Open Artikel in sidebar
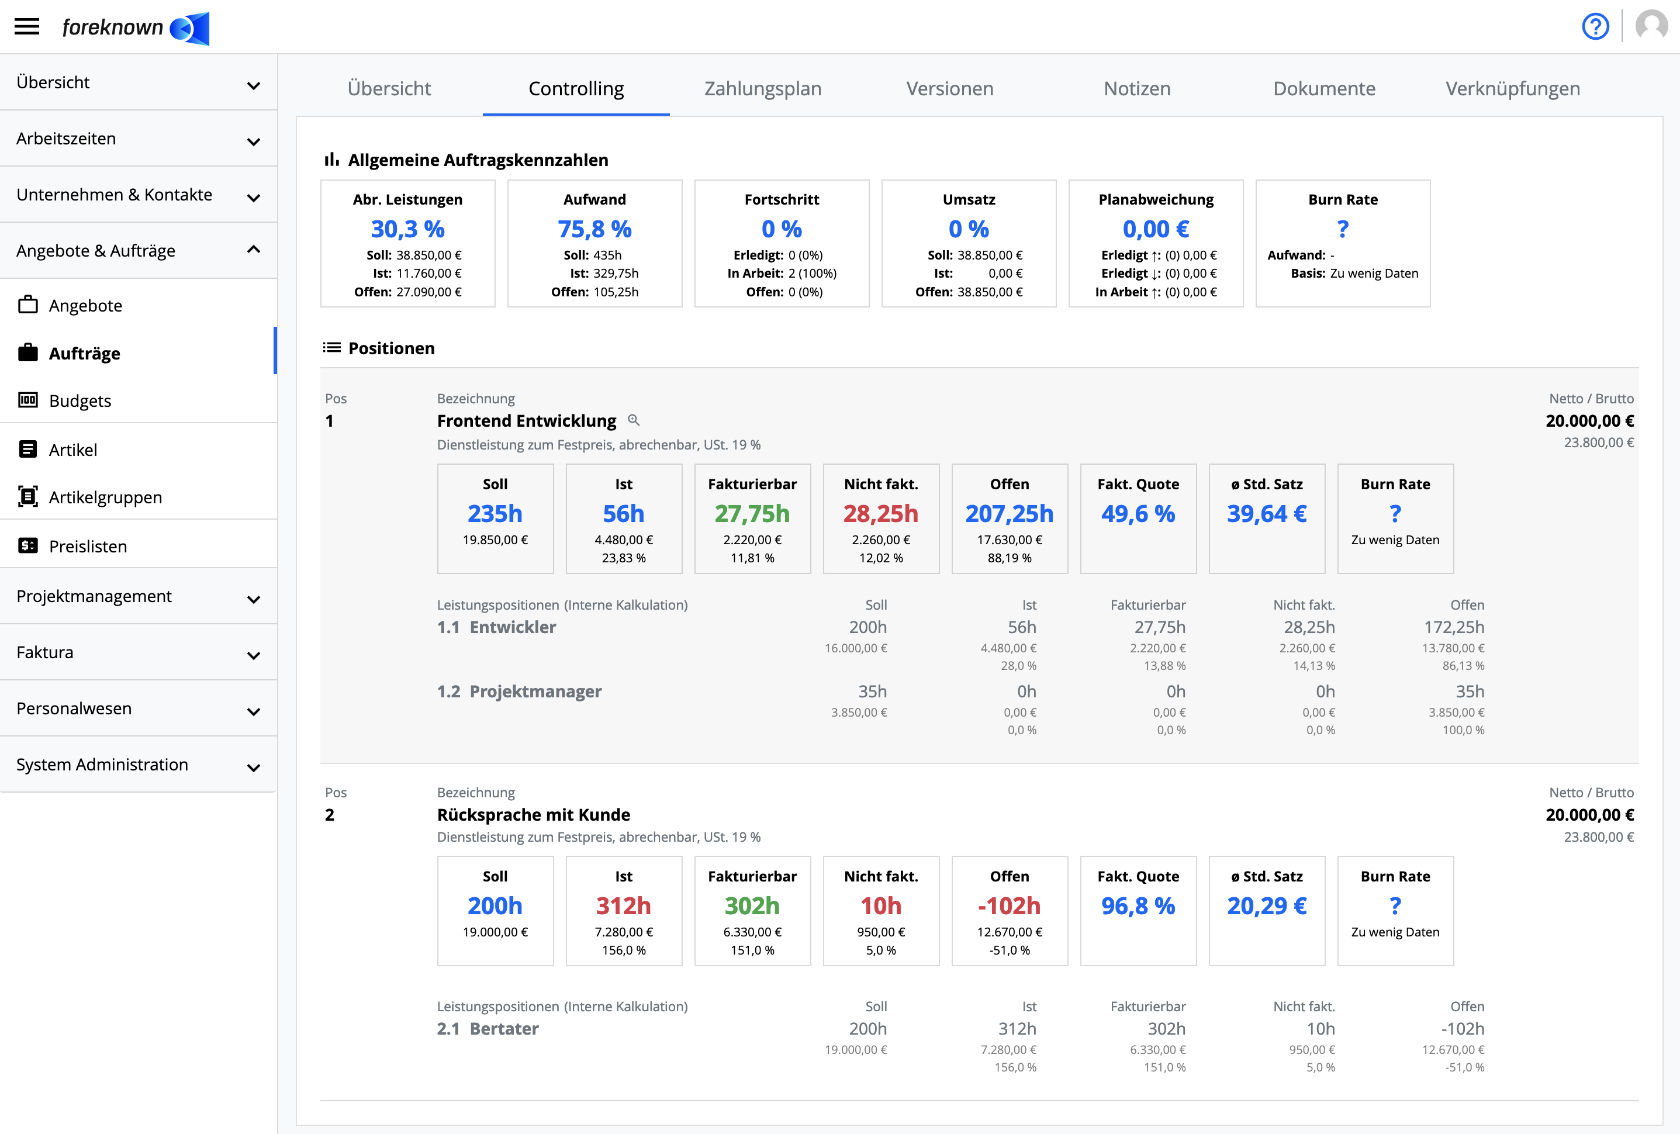Image resolution: width=1680 pixels, height=1134 pixels. point(138,449)
